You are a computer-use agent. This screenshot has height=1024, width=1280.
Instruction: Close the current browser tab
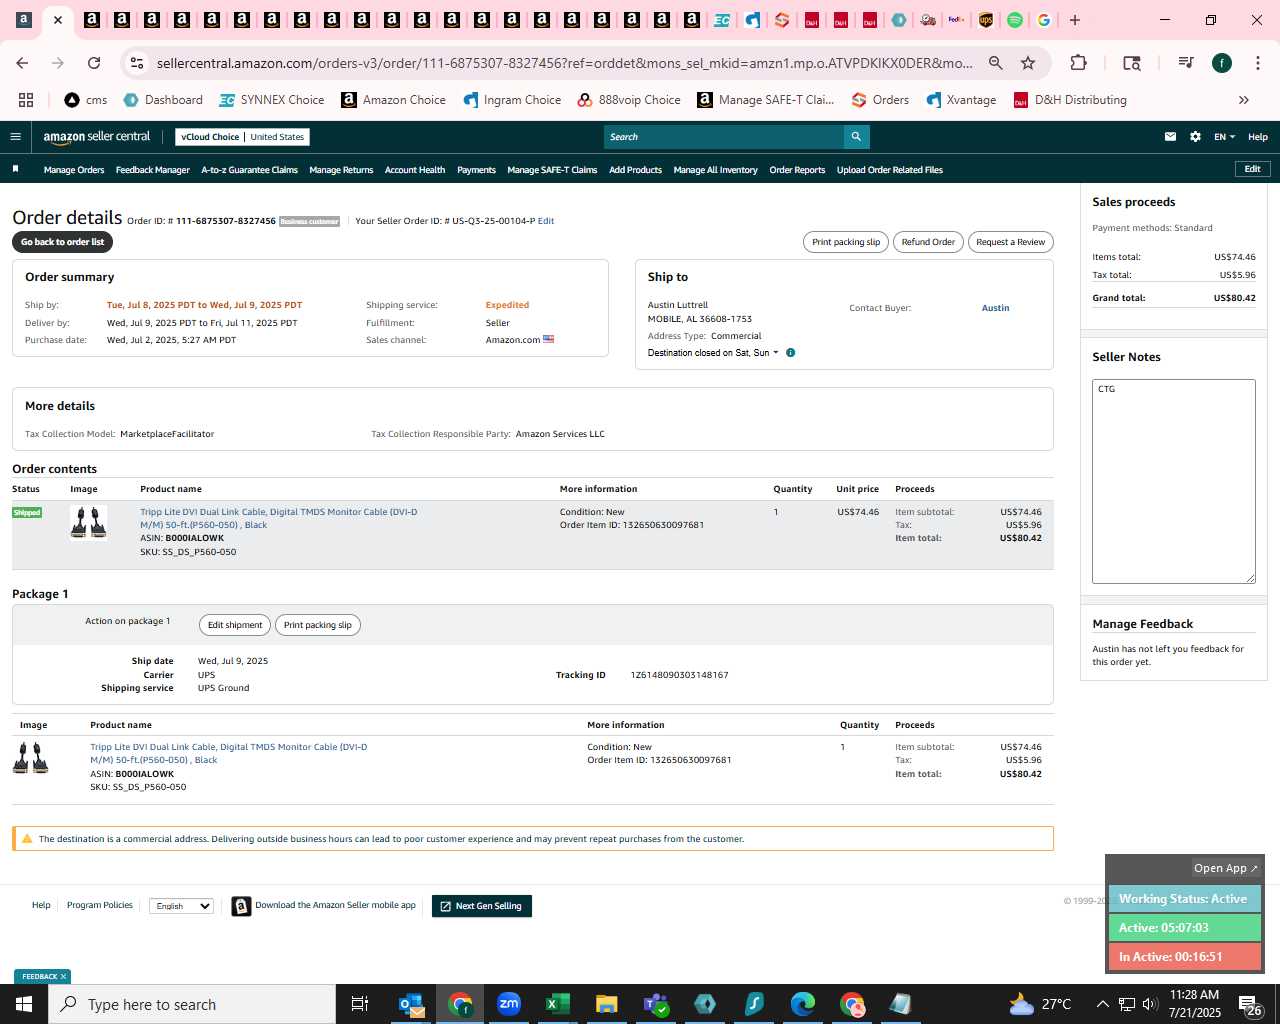tap(58, 20)
